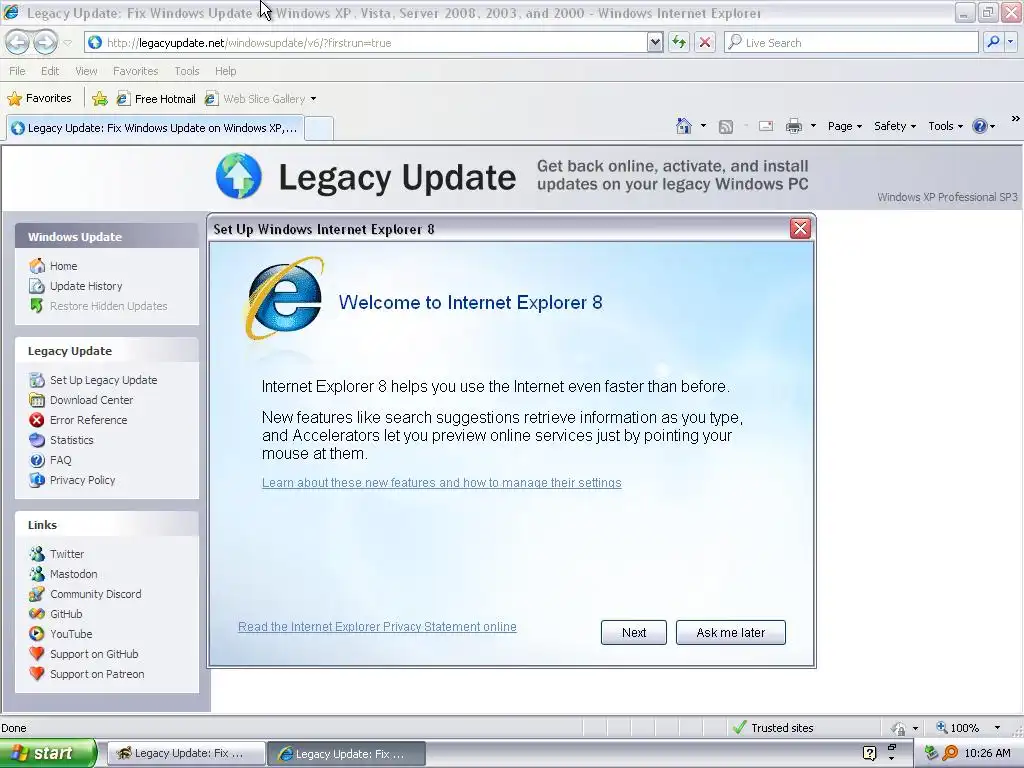The image size is (1024, 768).
Task: Open the Support on GitHub link
Action: point(94,654)
